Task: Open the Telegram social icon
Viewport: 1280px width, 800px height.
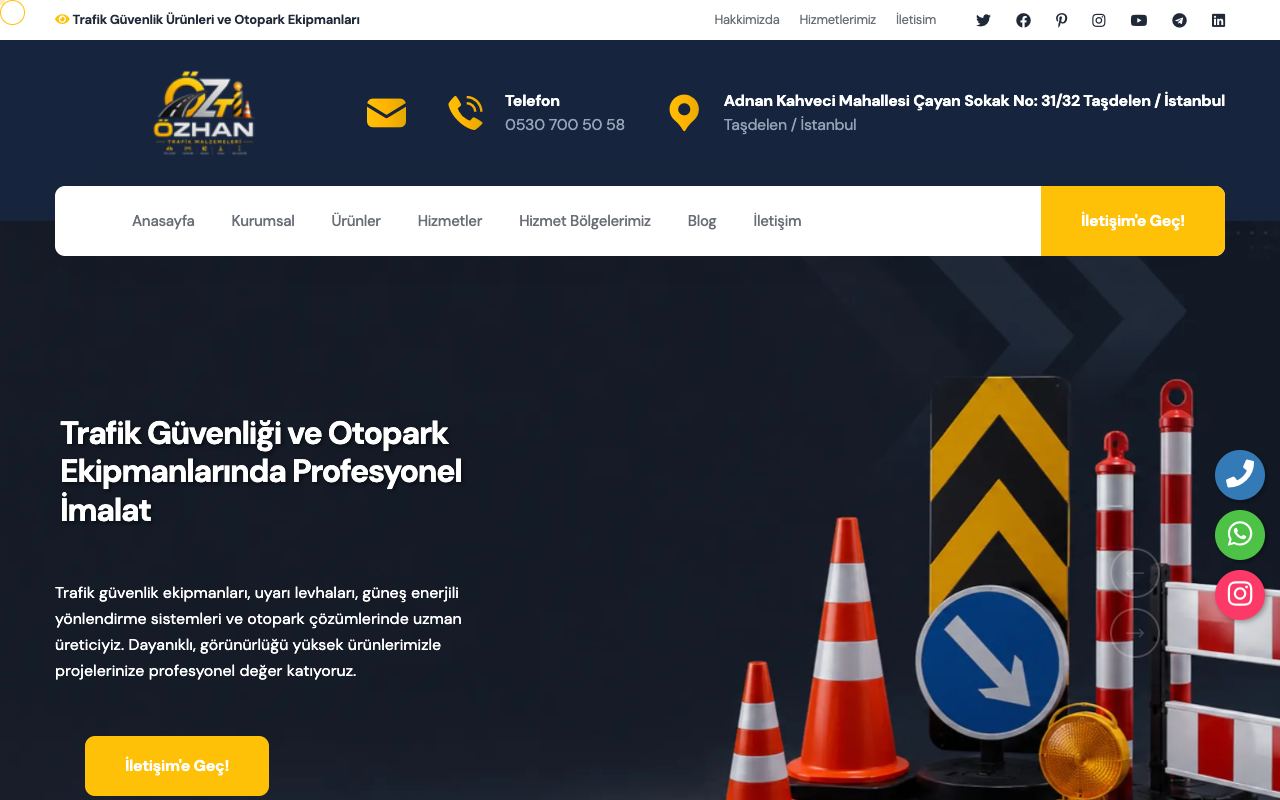Action: tap(1179, 20)
